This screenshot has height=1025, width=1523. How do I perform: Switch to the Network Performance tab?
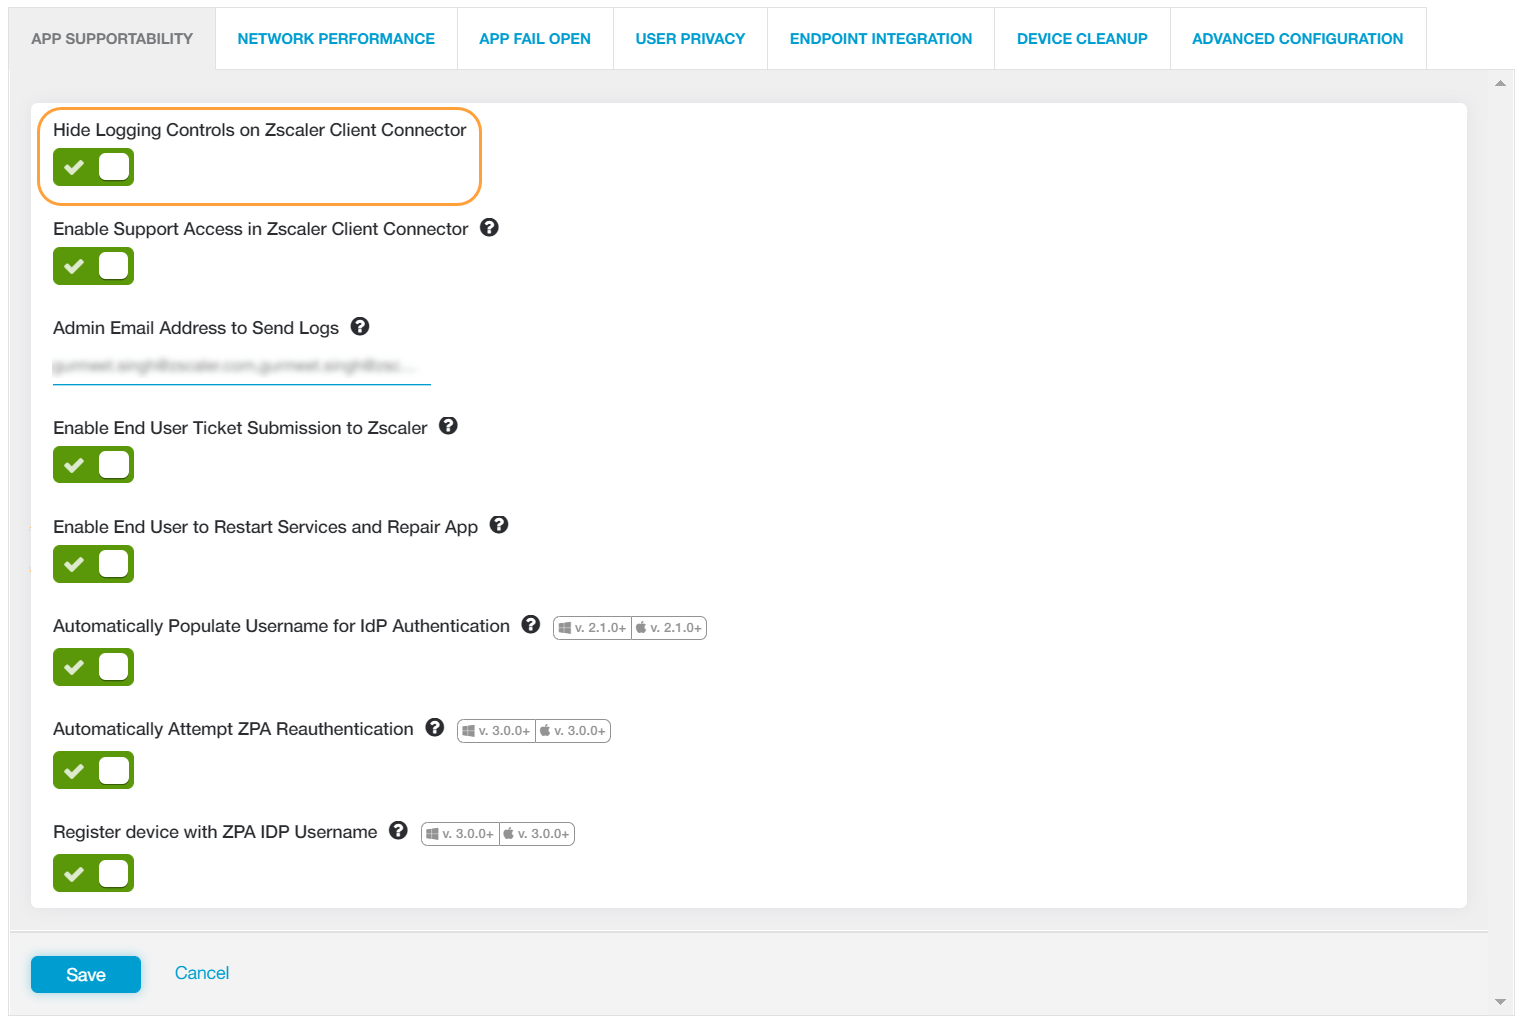pyautogui.click(x=335, y=38)
